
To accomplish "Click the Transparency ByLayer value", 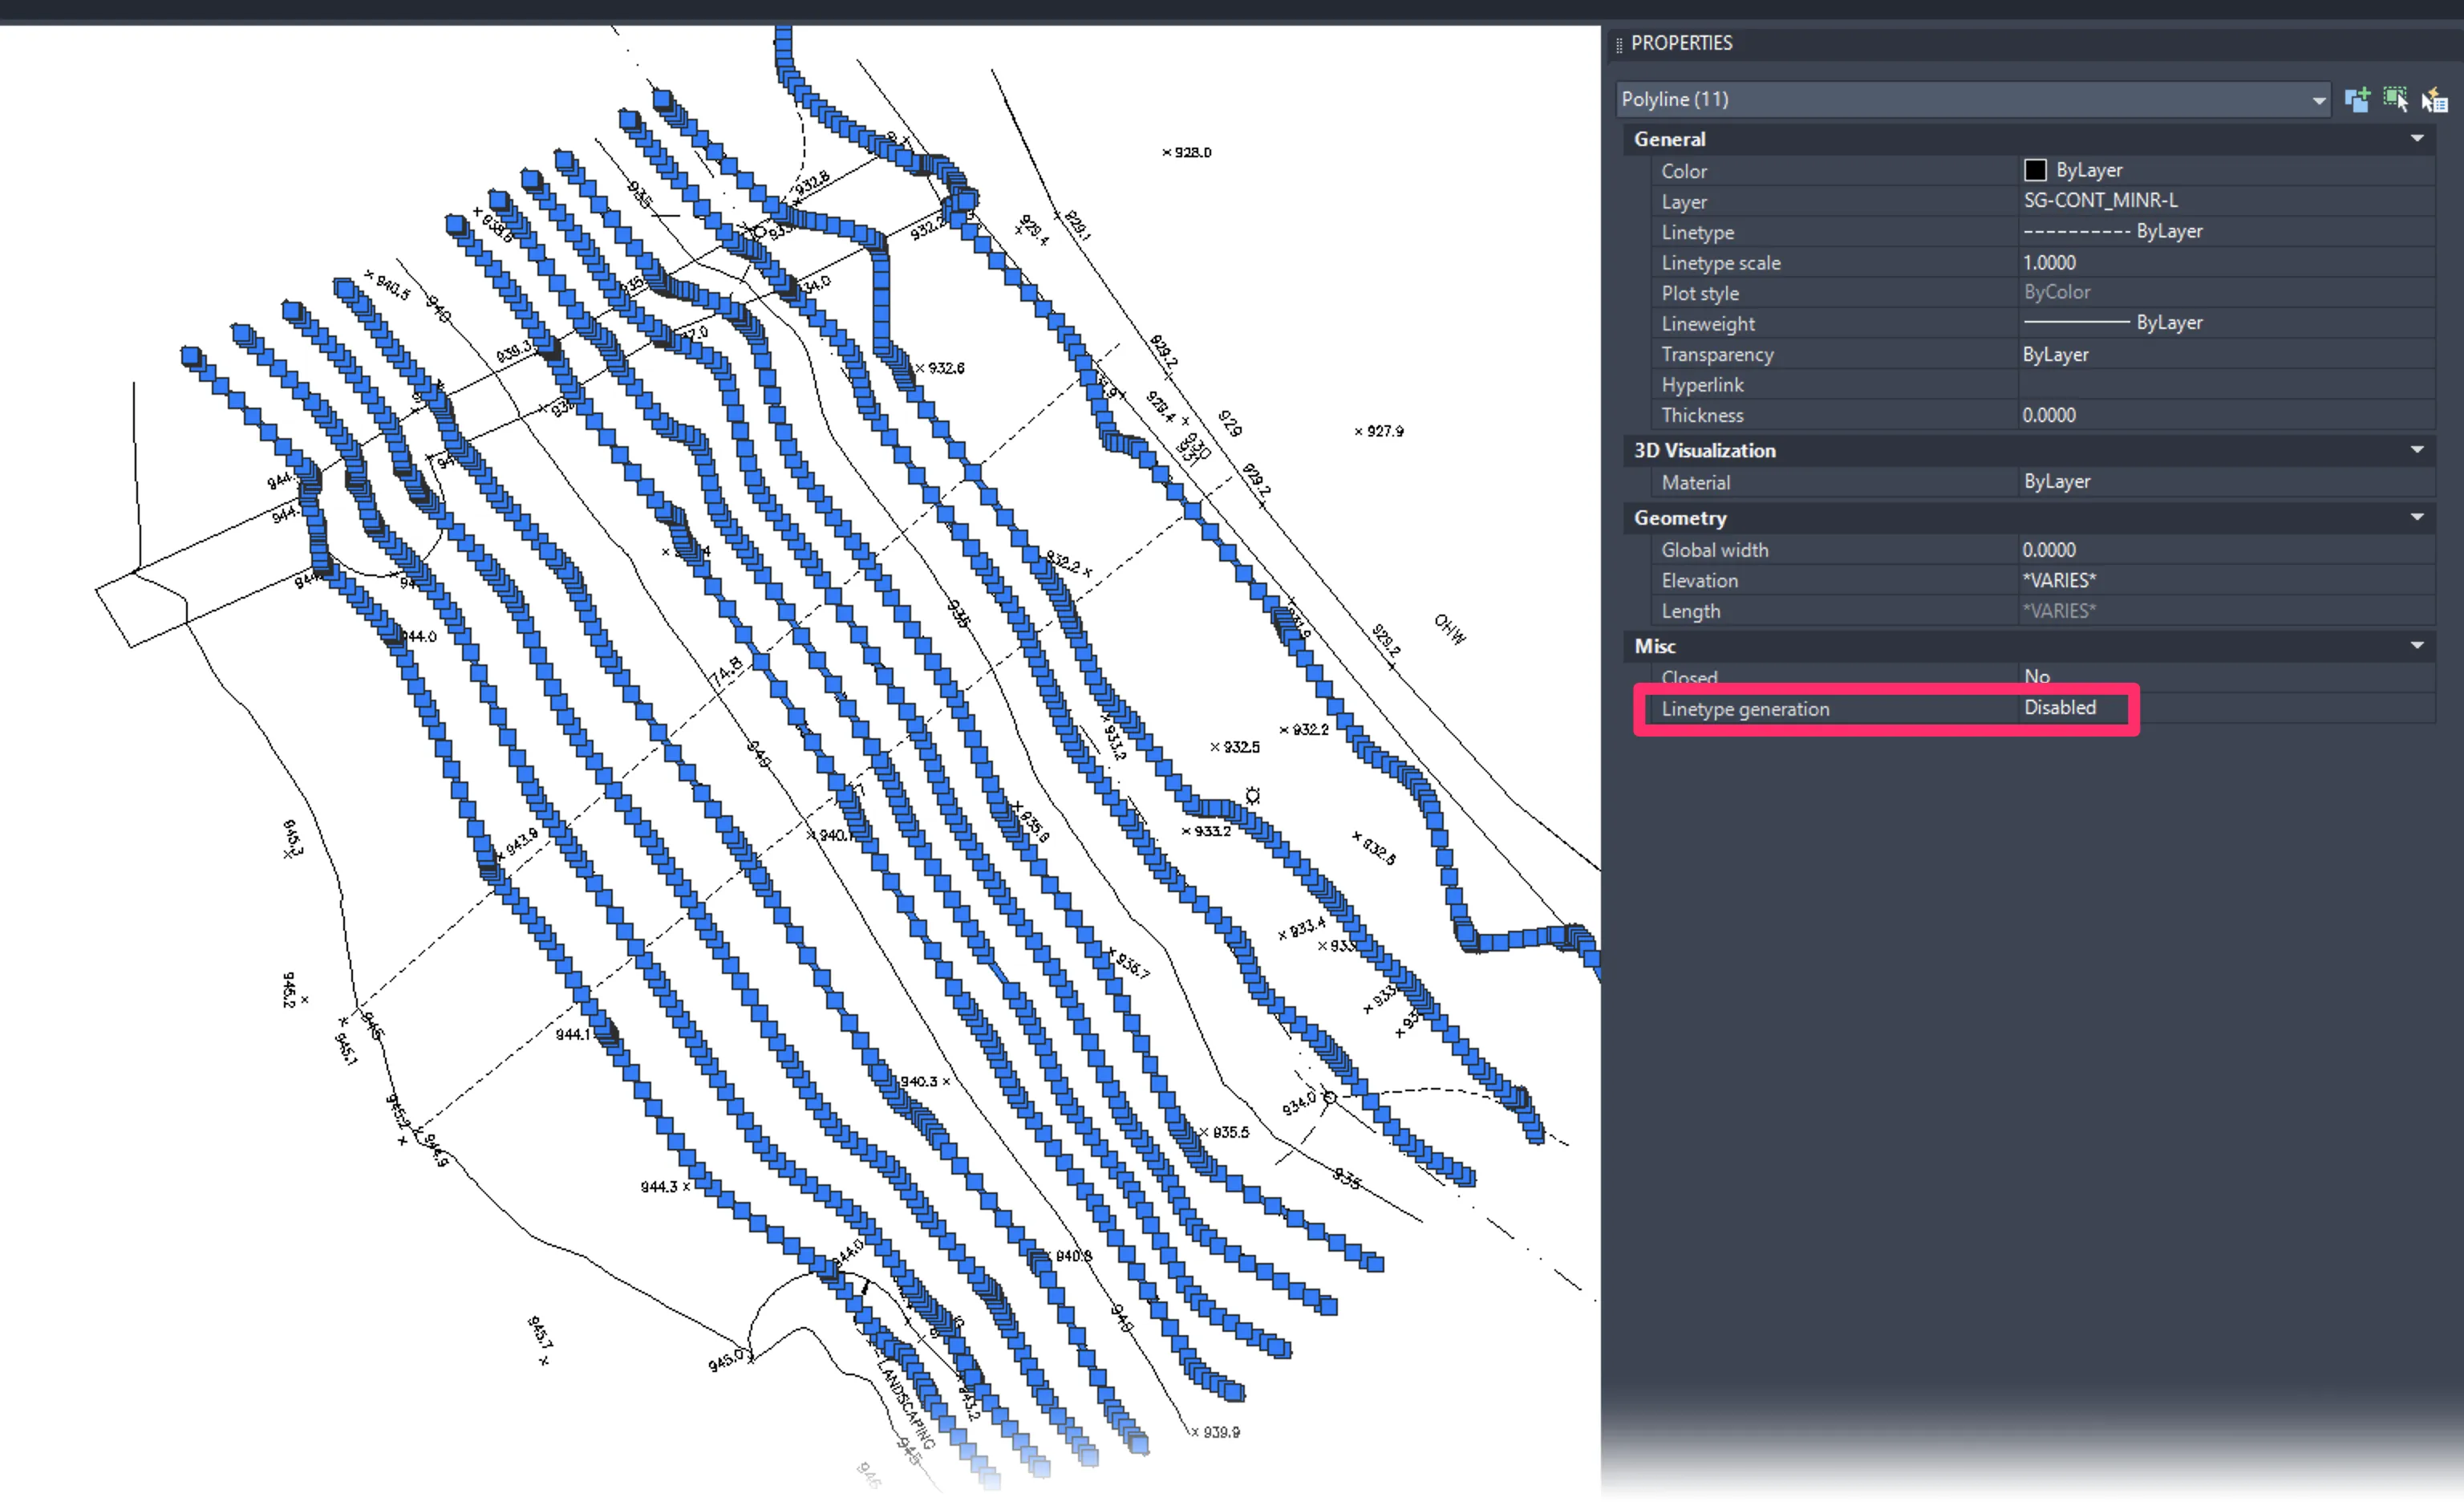I will coord(2055,355).
